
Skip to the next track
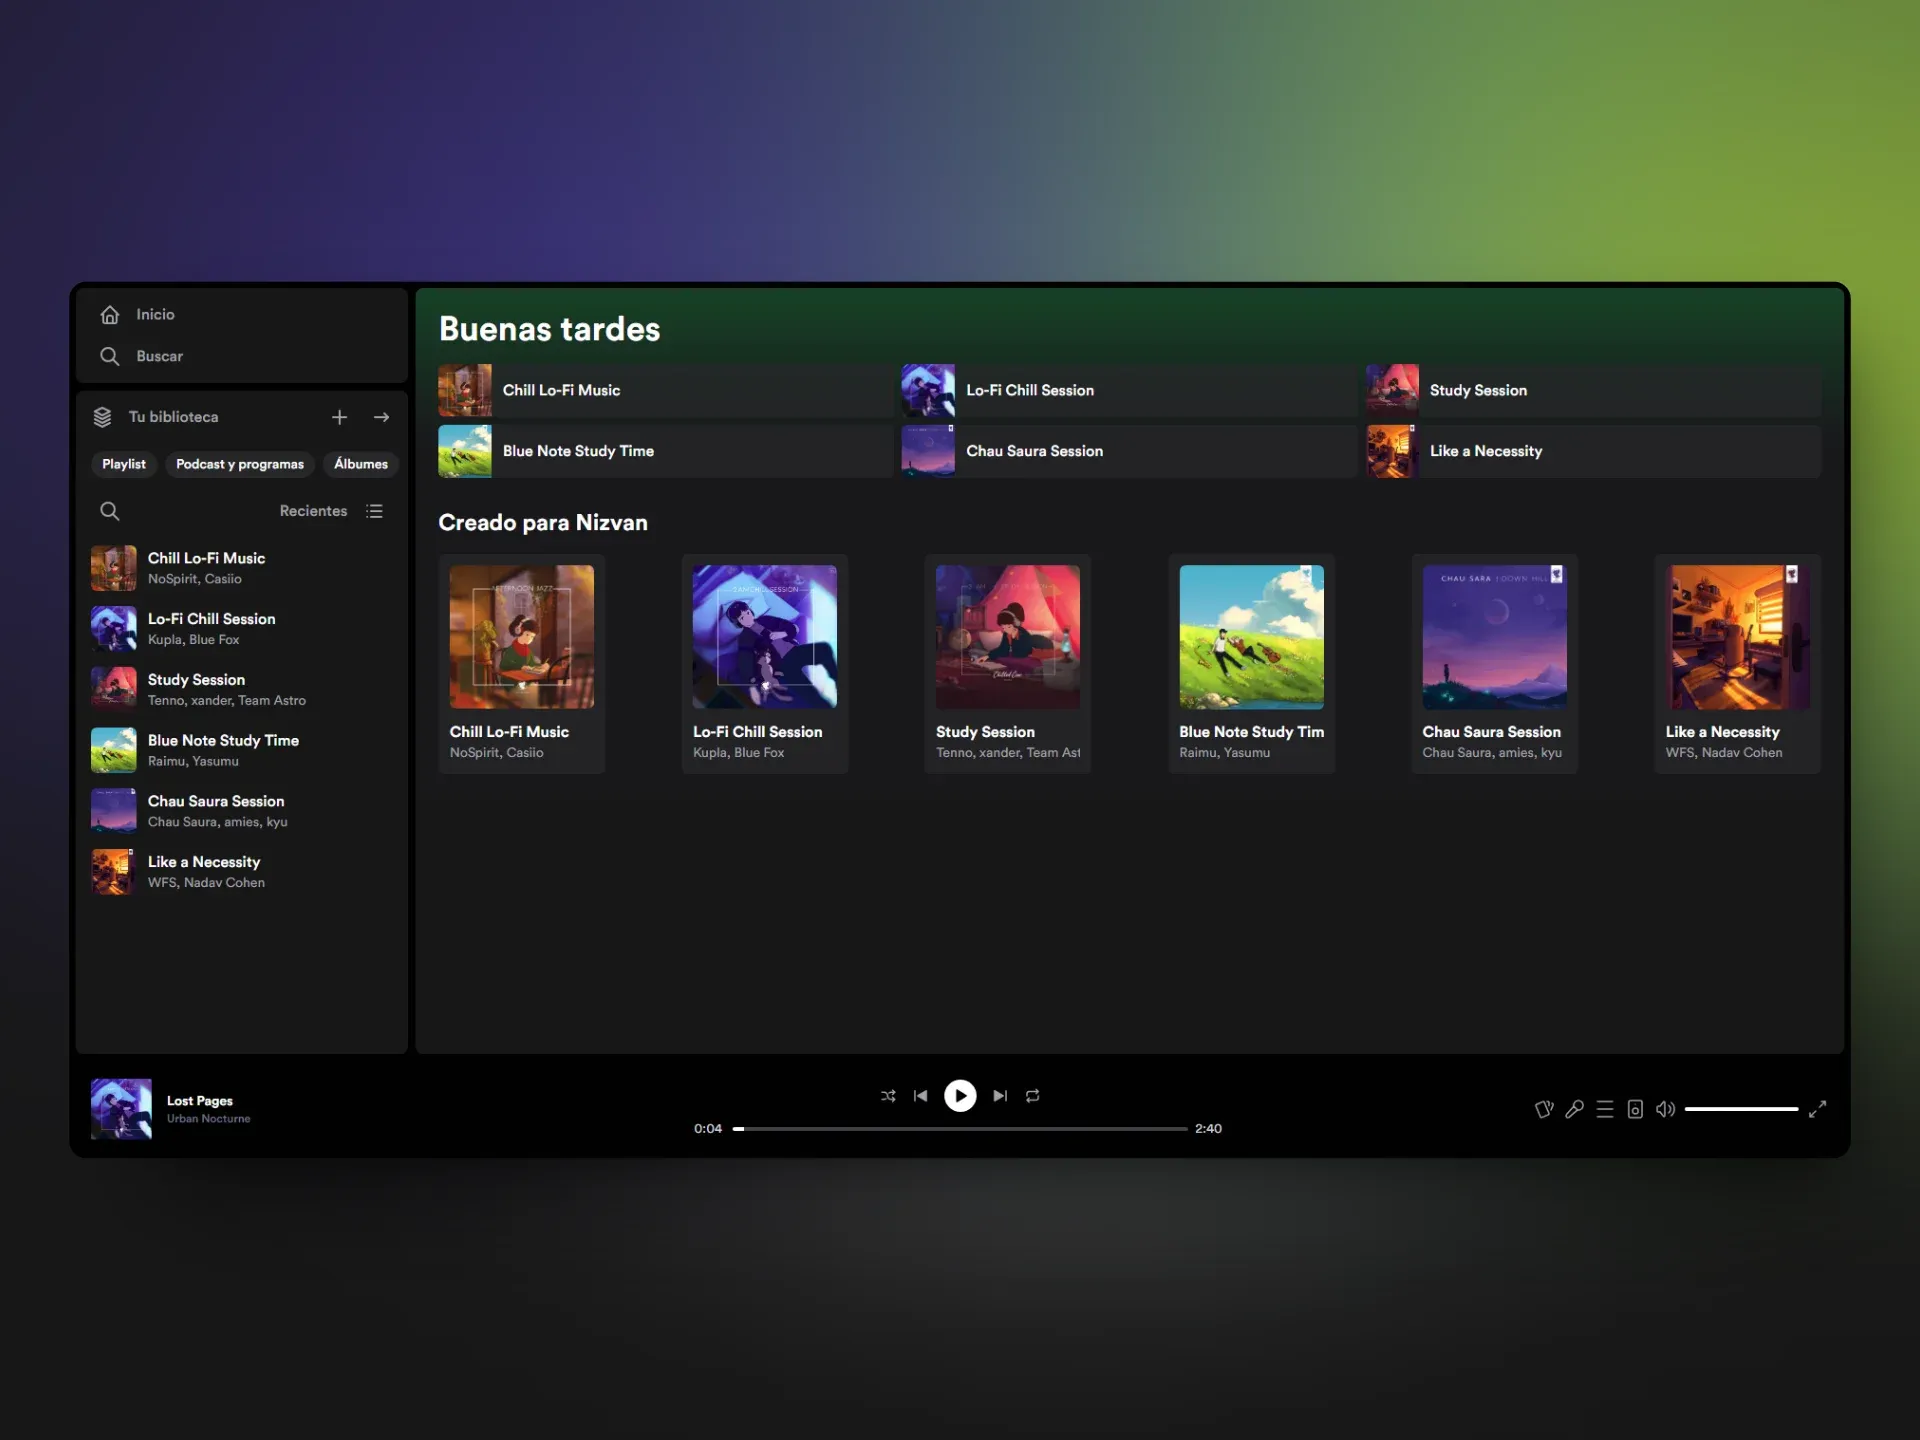click(x=1000, y=1096)
